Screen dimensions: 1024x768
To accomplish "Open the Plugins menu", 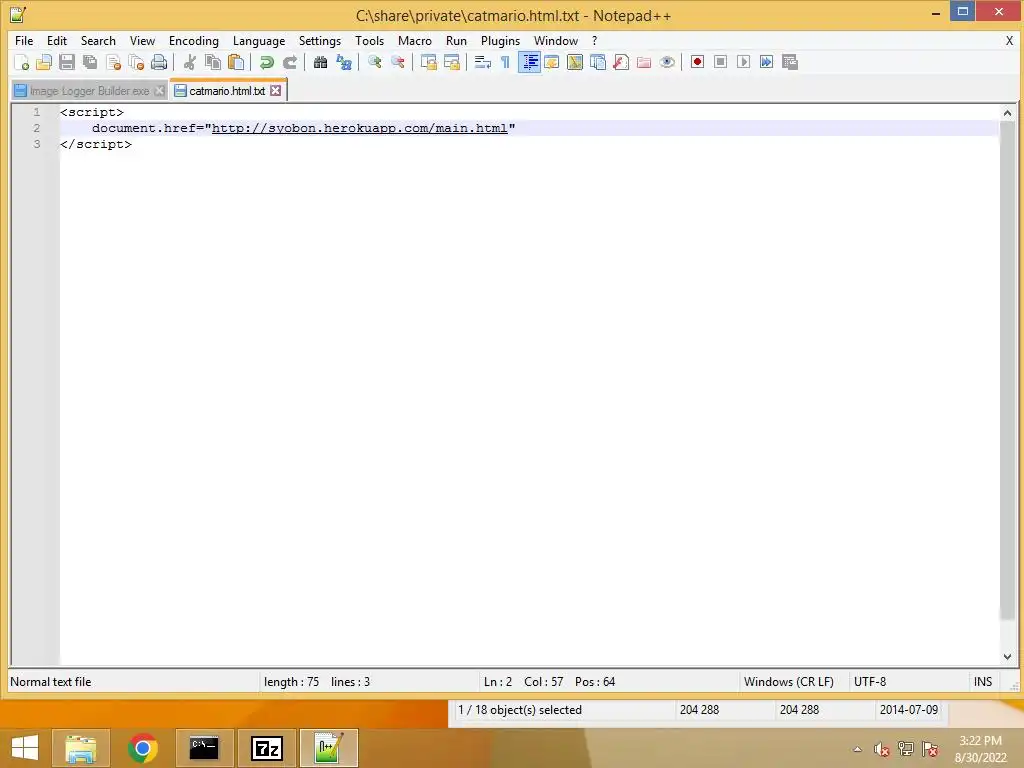I will pos(500,40).
